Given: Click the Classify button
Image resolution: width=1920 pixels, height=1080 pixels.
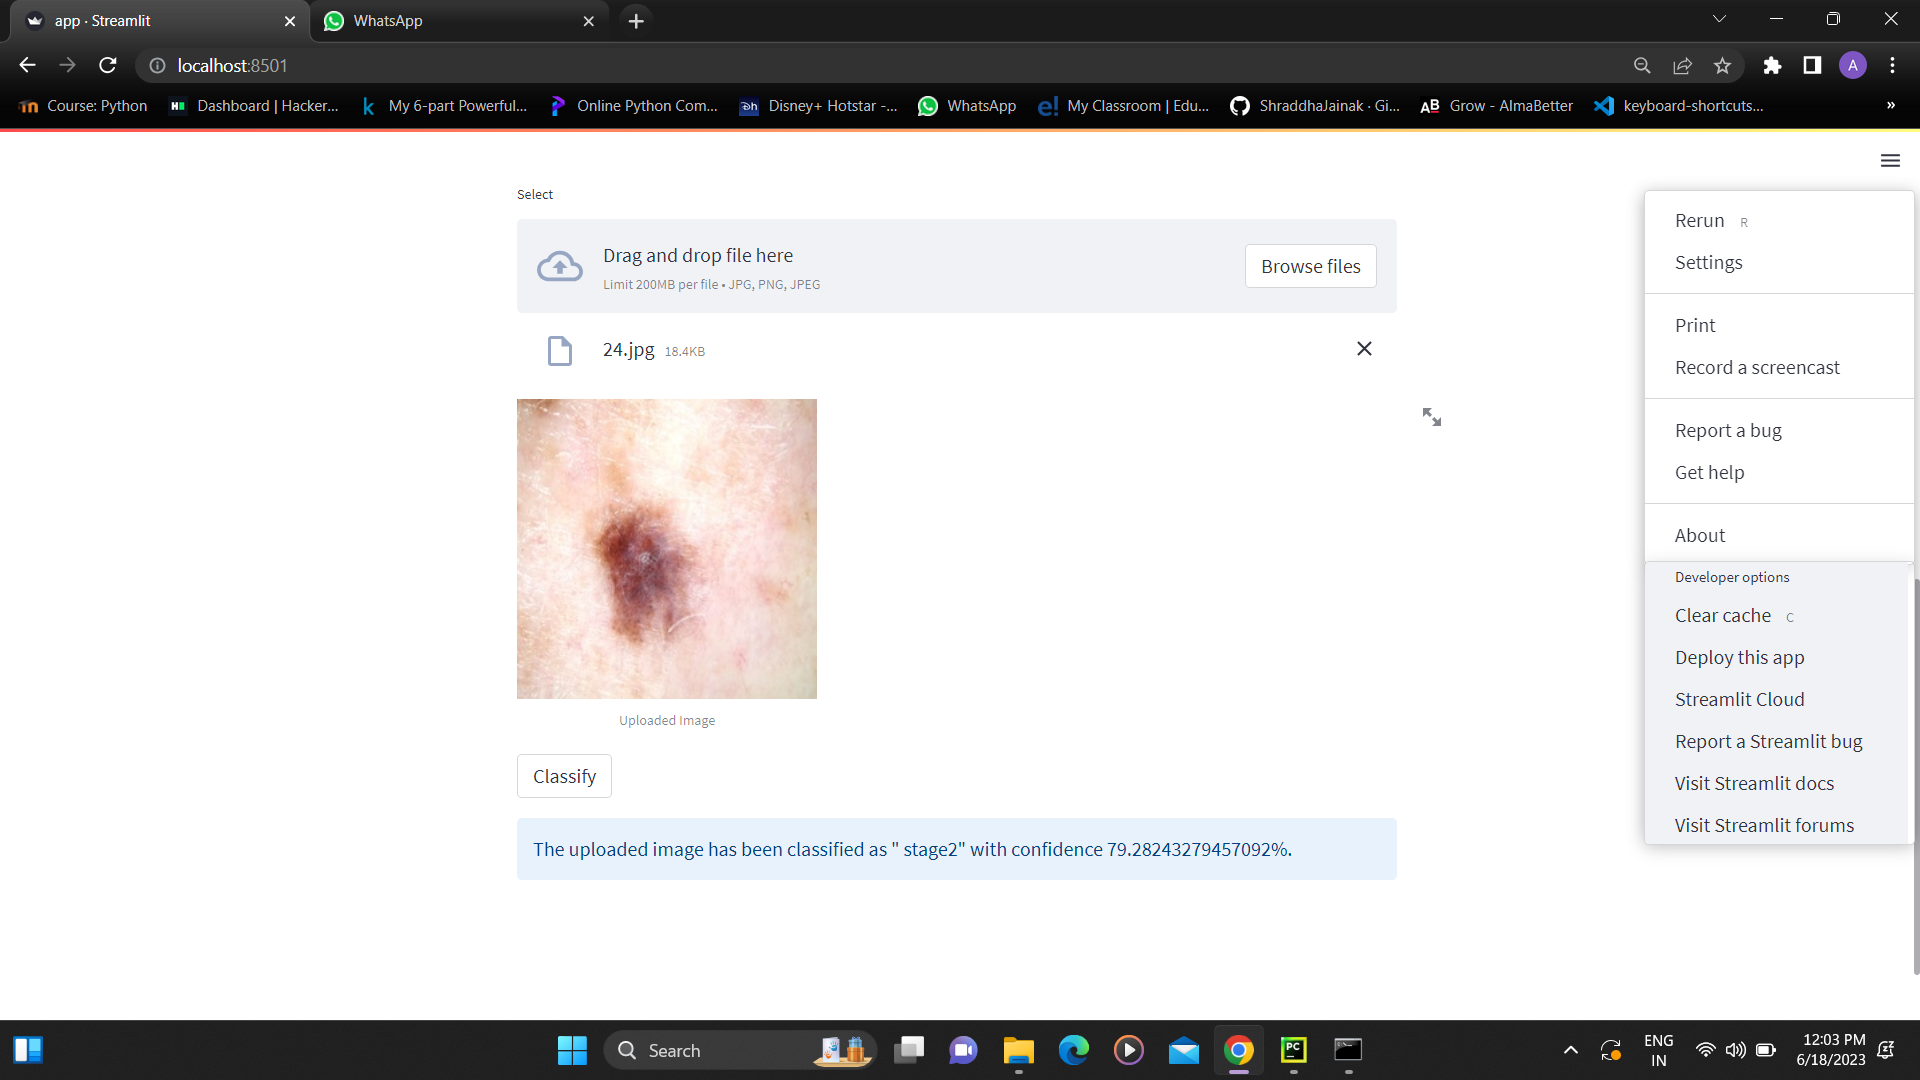Looking at the screenshot, I should coord(563,775).
